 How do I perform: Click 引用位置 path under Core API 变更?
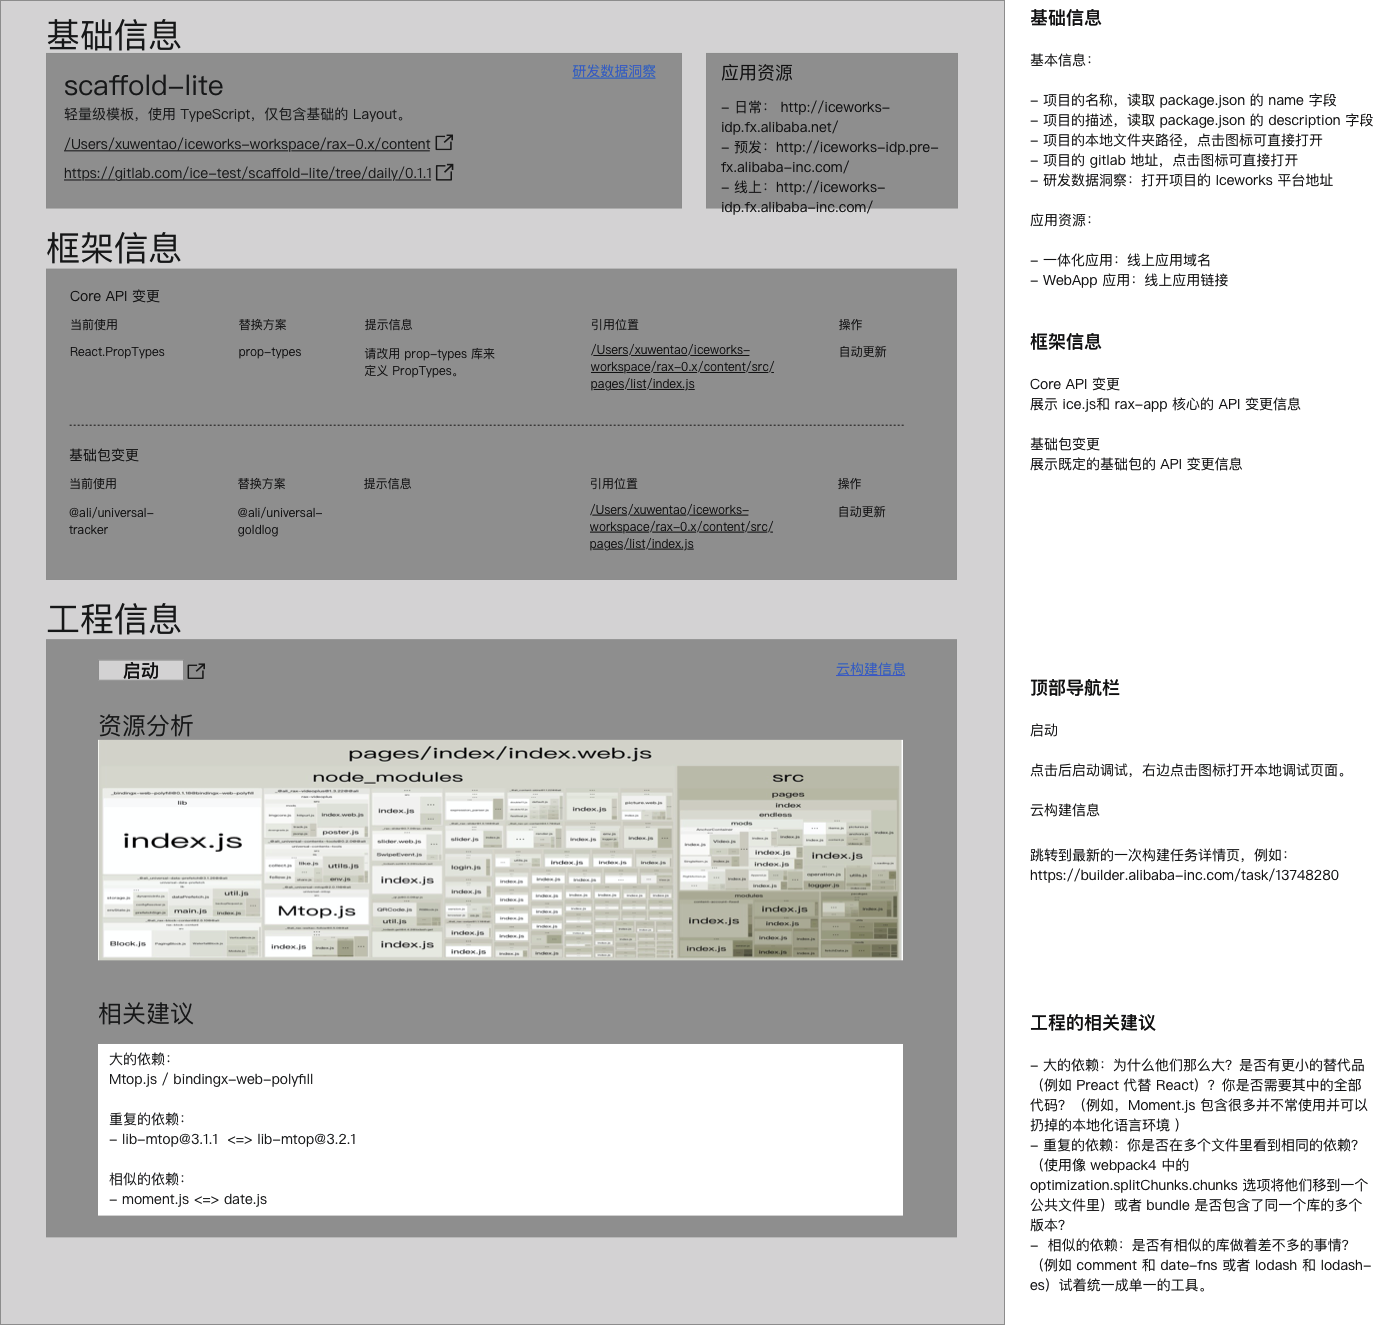[x=682, y=366]
